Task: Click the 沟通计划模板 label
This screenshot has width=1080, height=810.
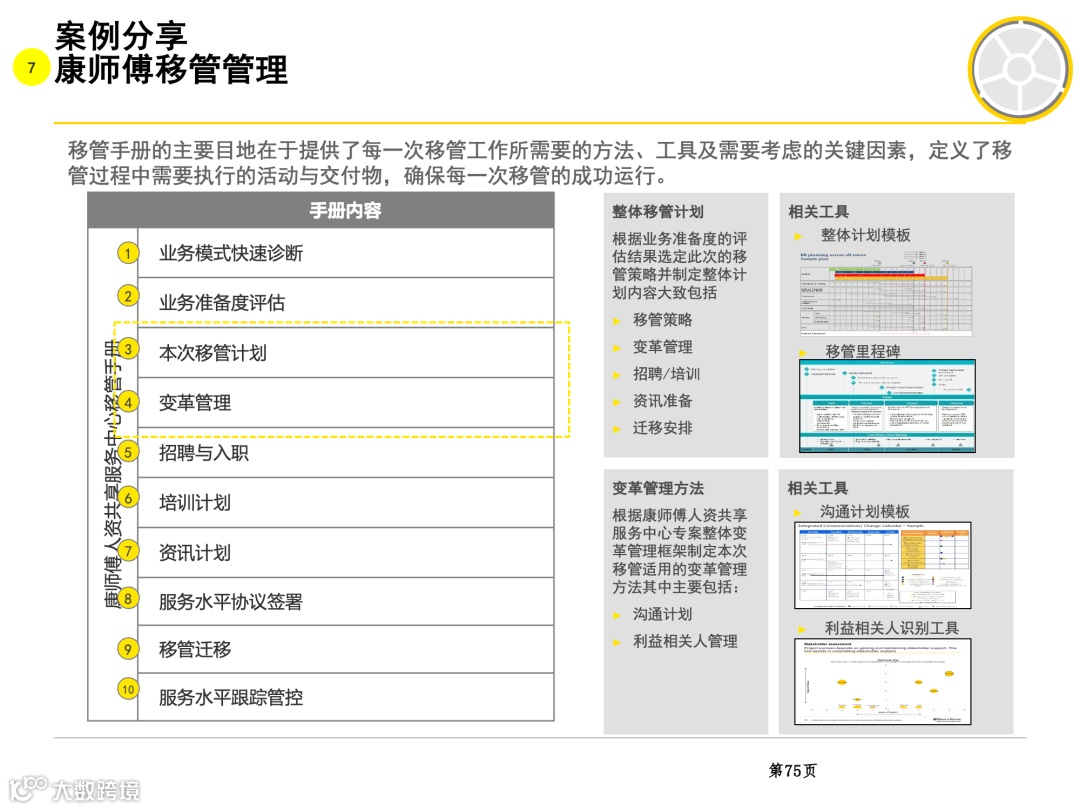Action: [865, 512]
